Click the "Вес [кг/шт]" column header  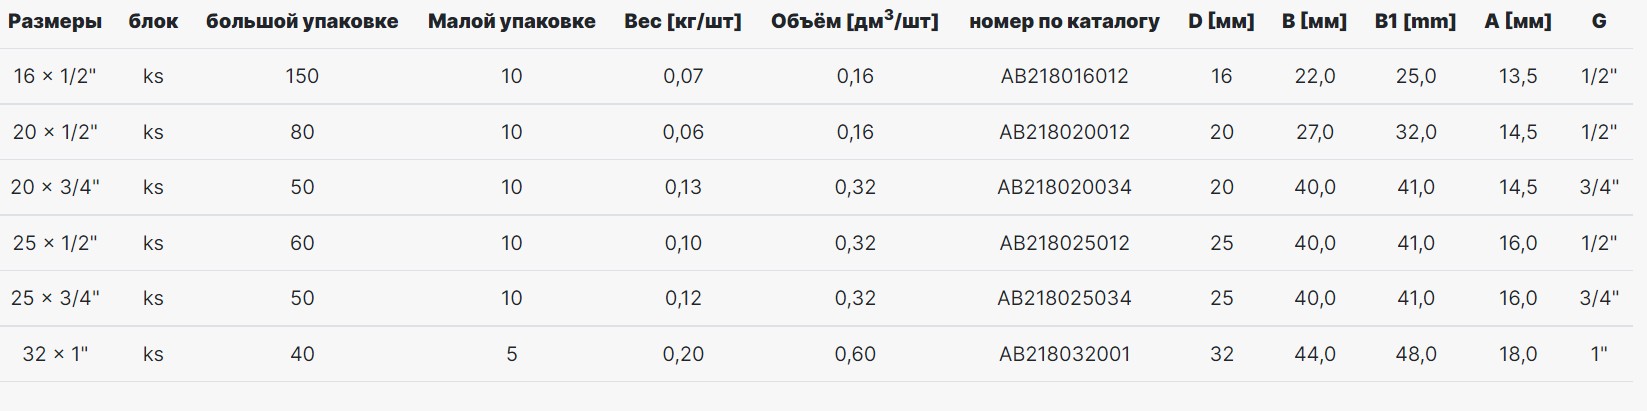tap(683, 21)
